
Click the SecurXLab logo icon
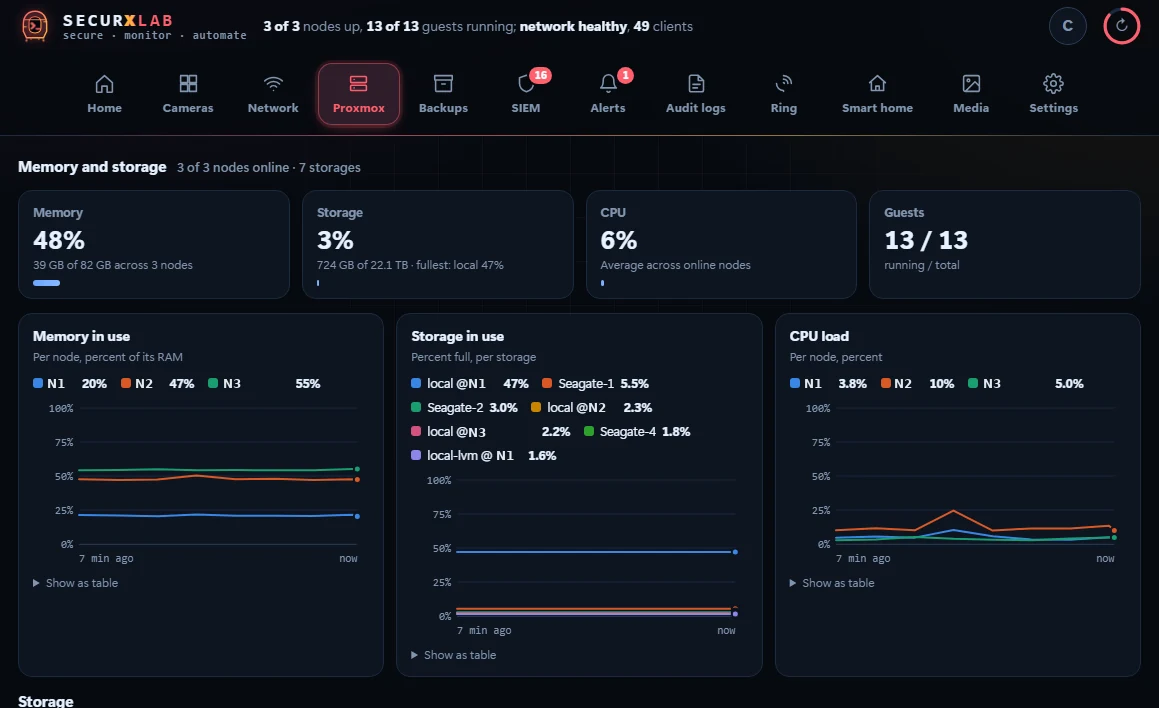coord(34,26)
